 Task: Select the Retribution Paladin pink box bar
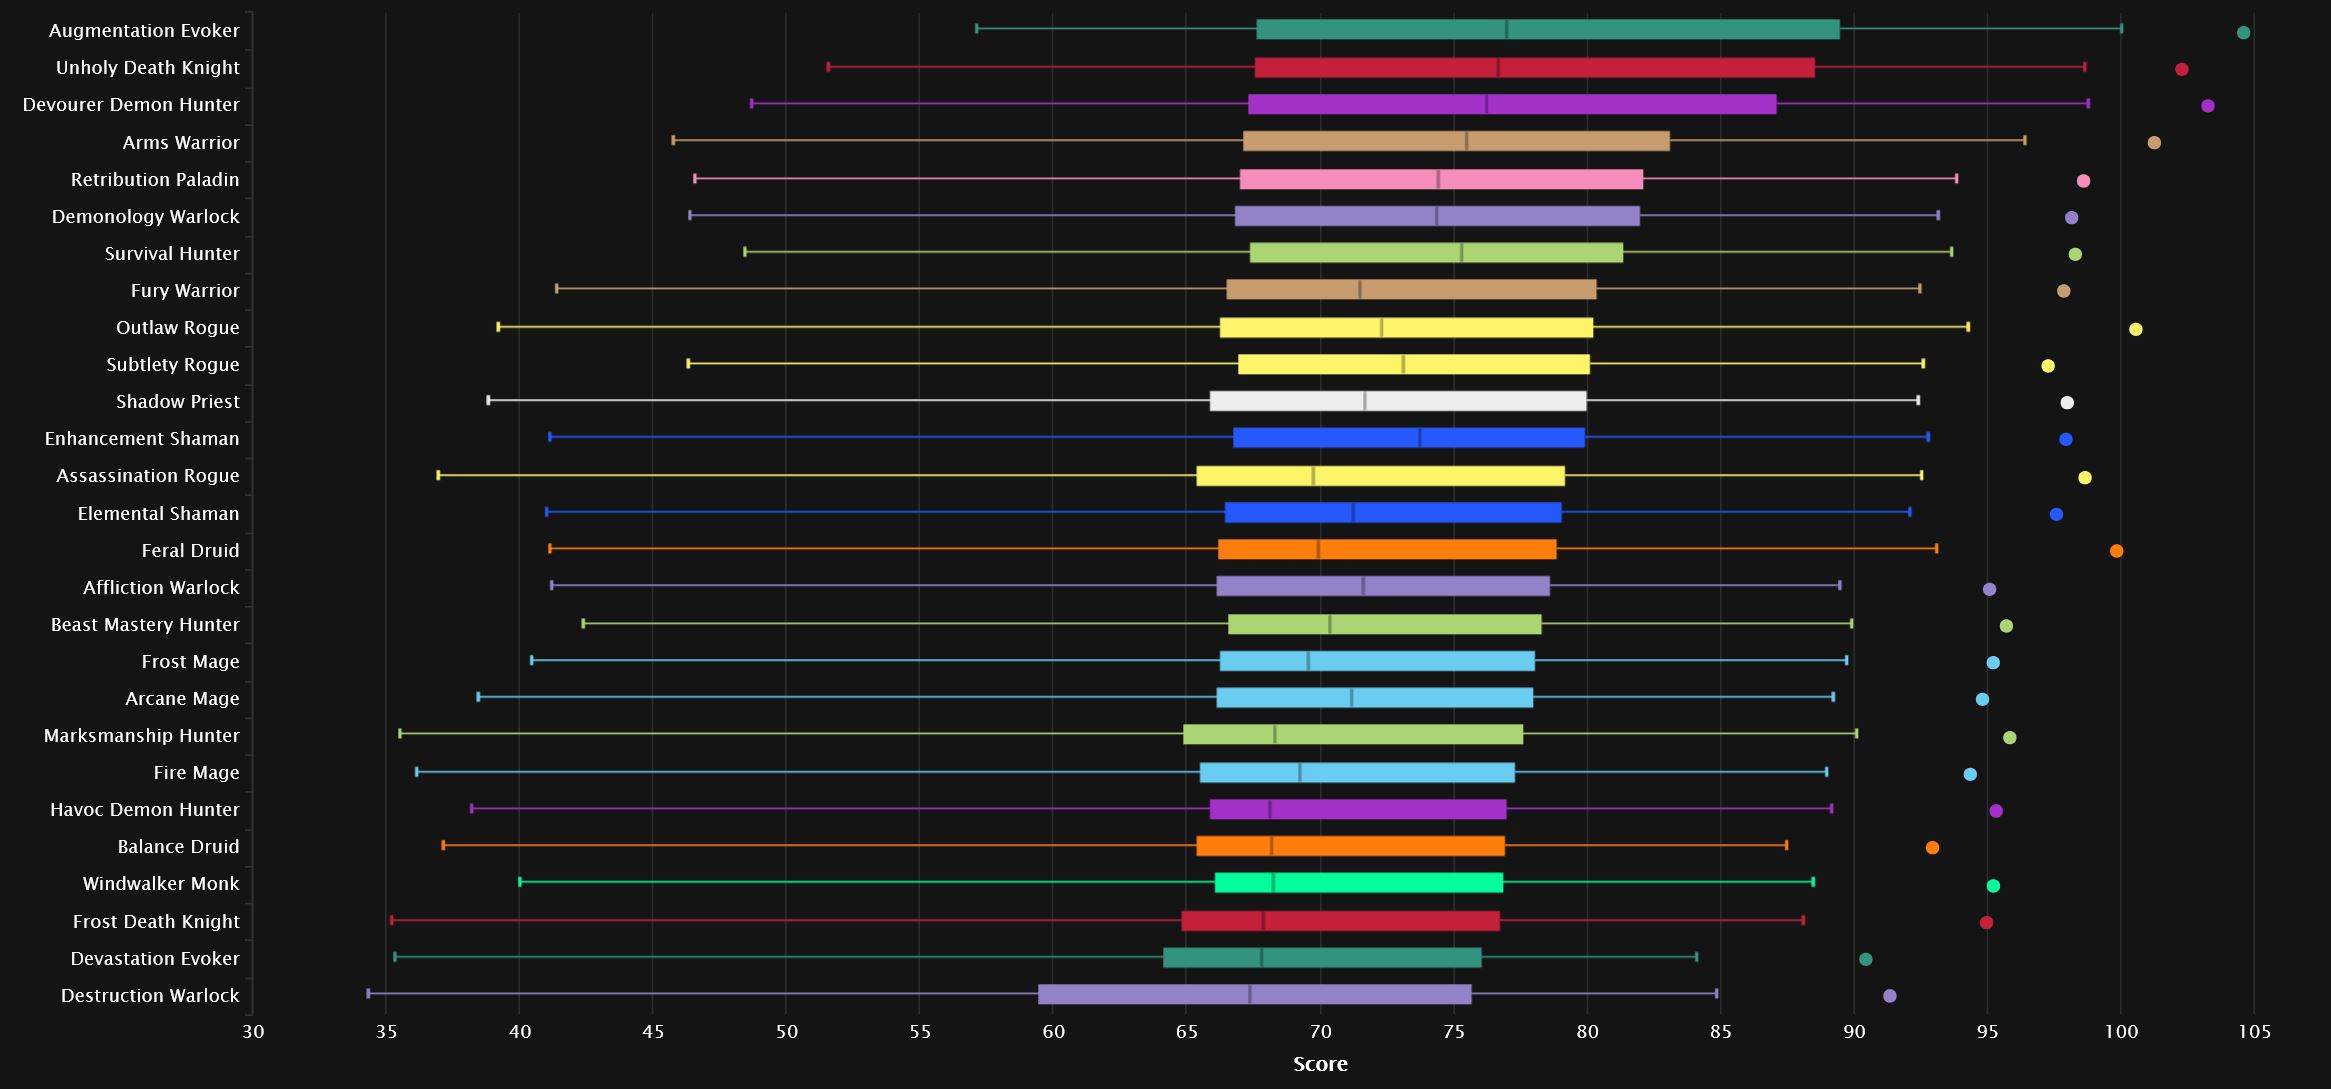click(x=1441, y=179)
